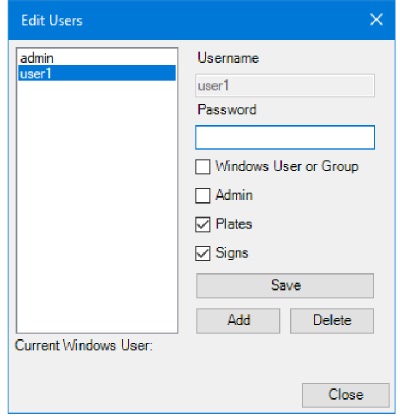This screenshot has height=418, width=400.
Task: Click the Close button at bottom
Action: 346,395
